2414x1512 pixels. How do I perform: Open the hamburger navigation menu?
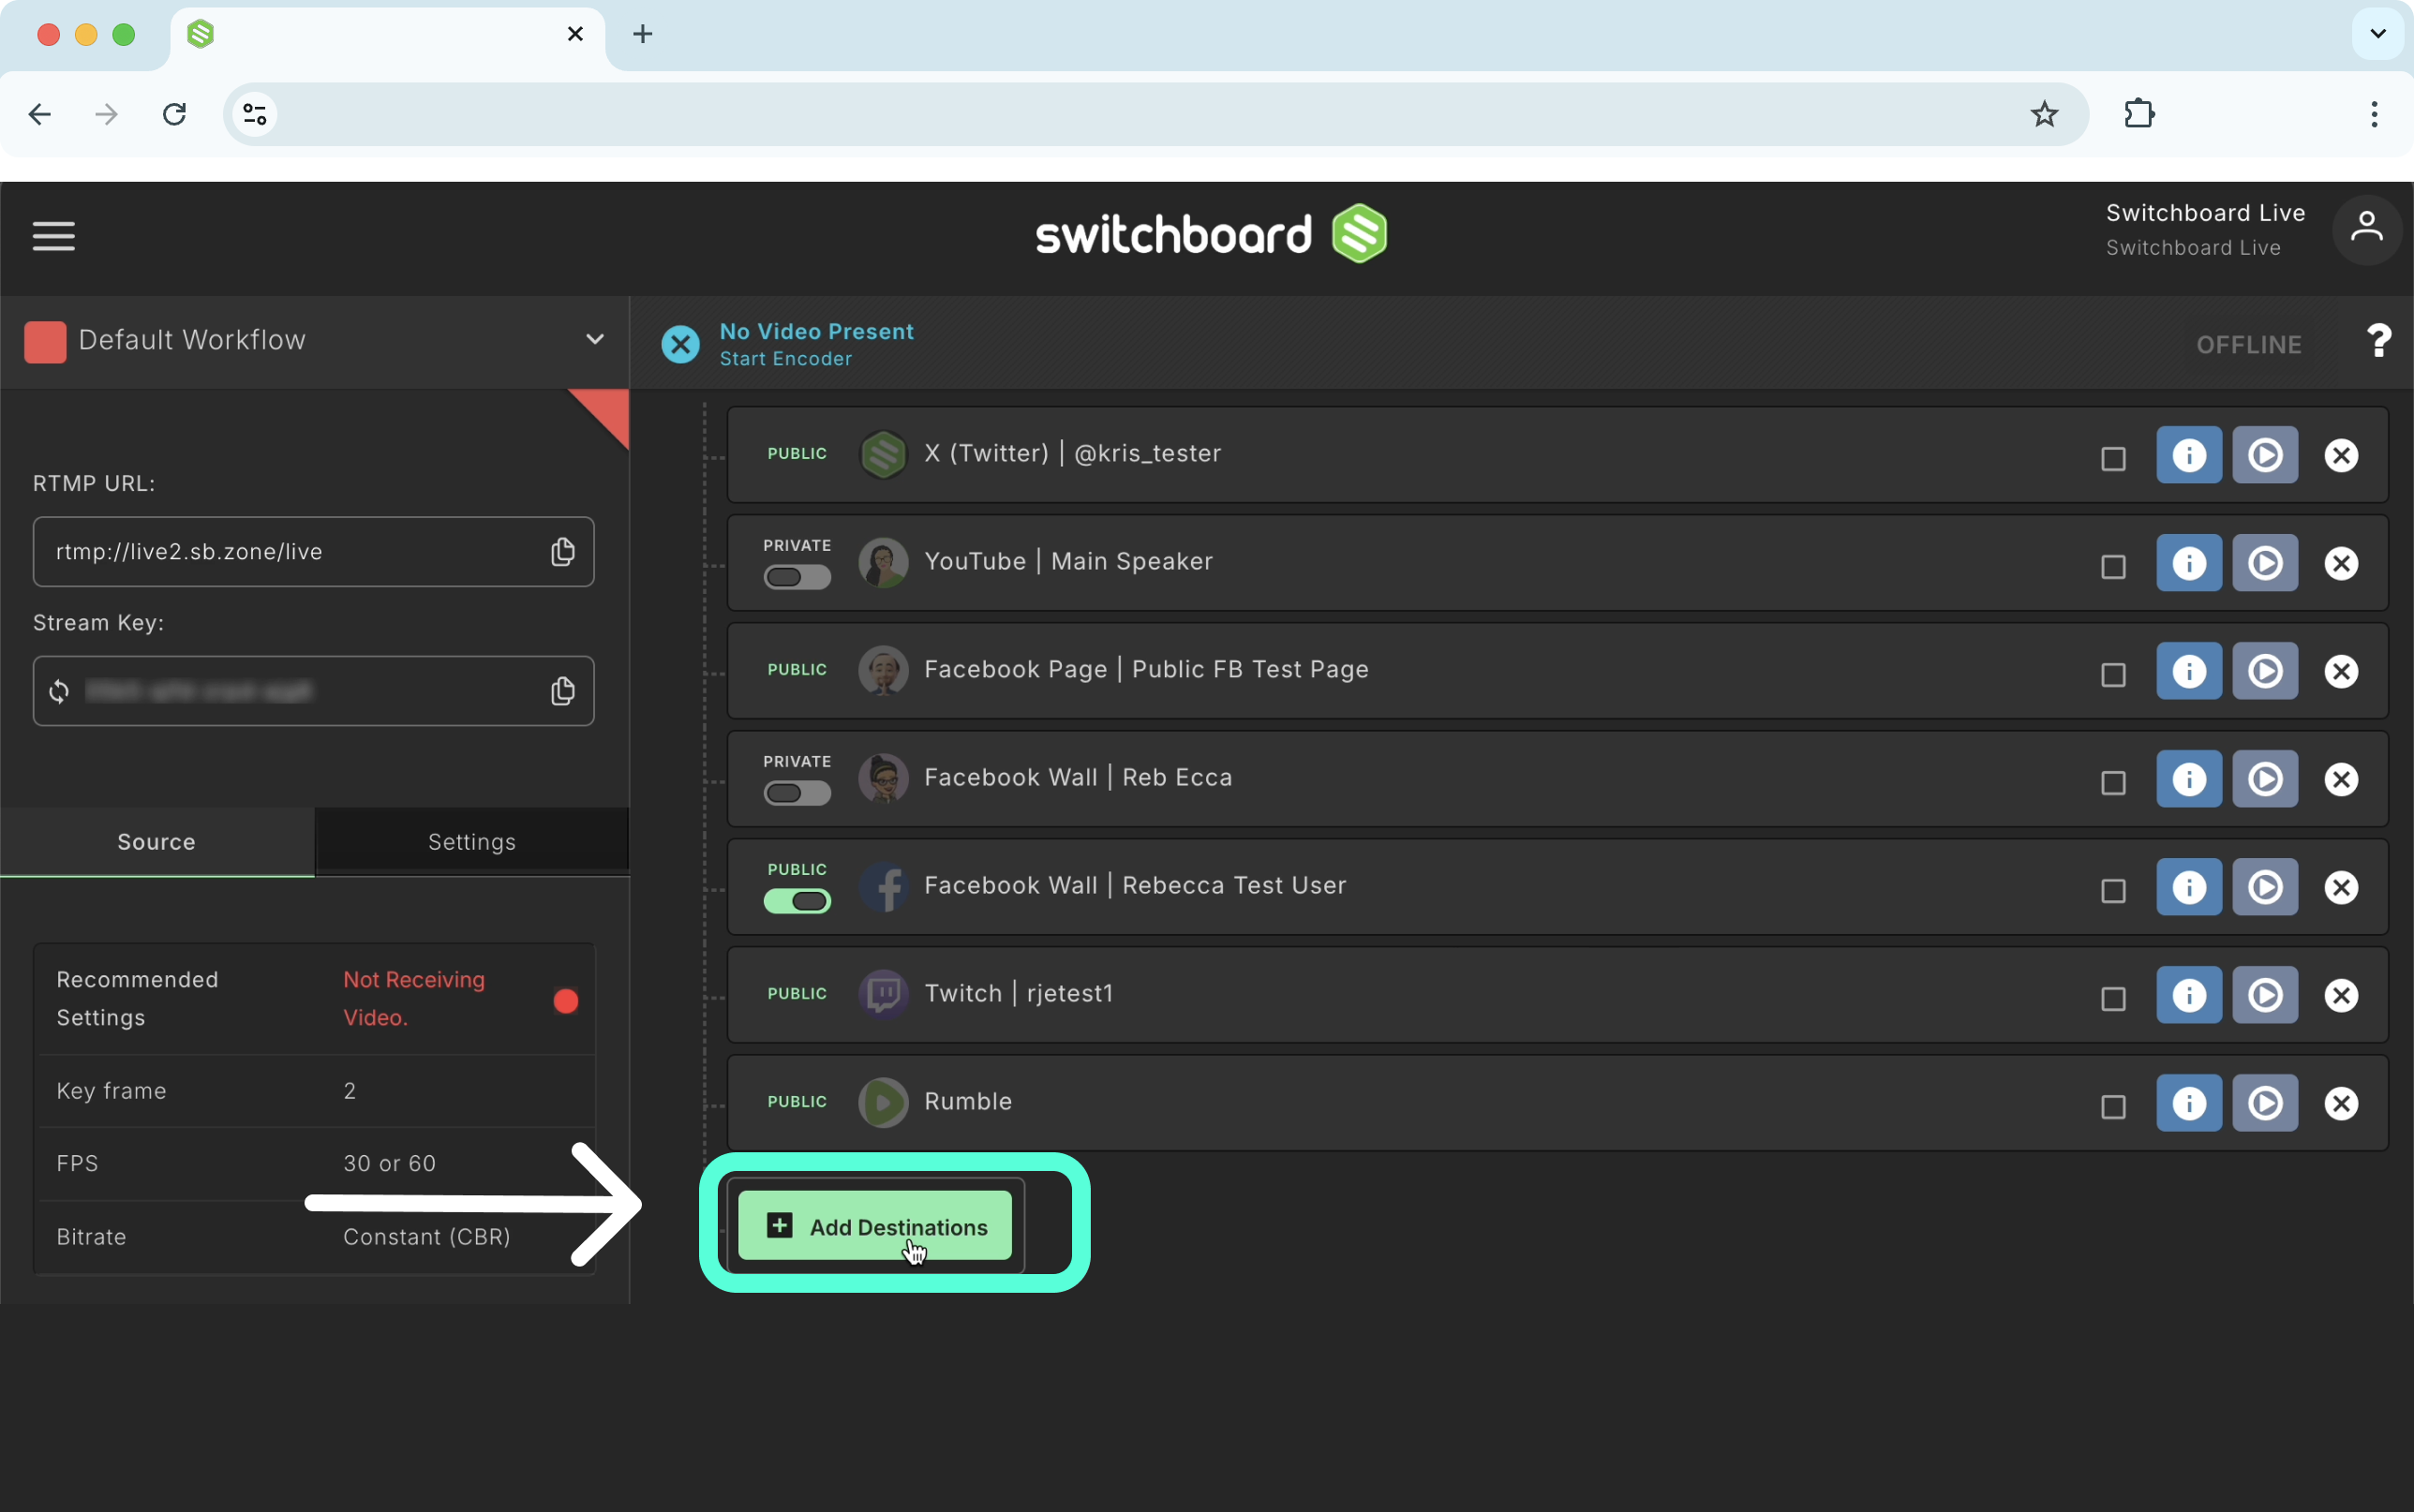(x=54, y=236)
